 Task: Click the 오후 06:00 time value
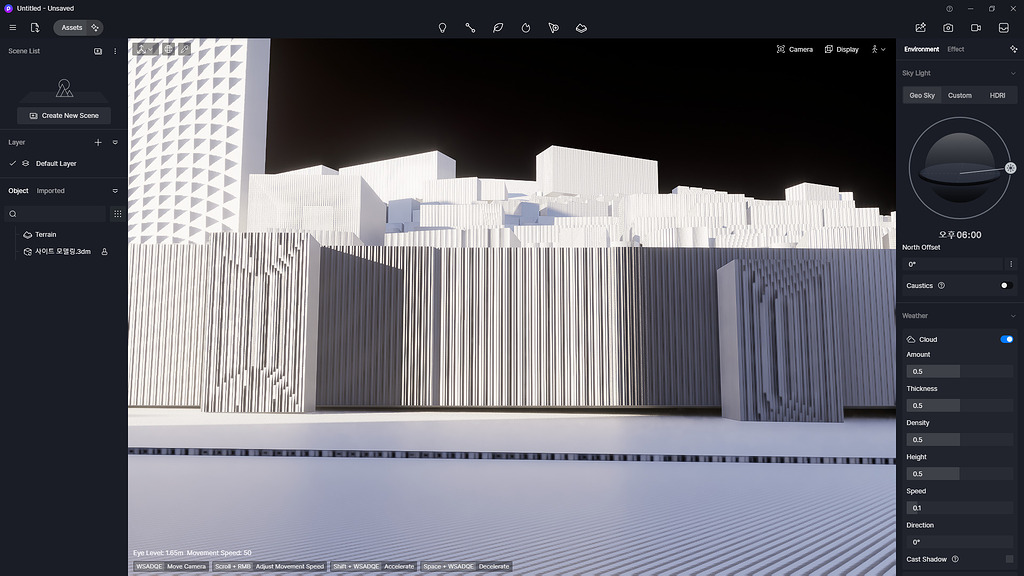click(960, 234)
